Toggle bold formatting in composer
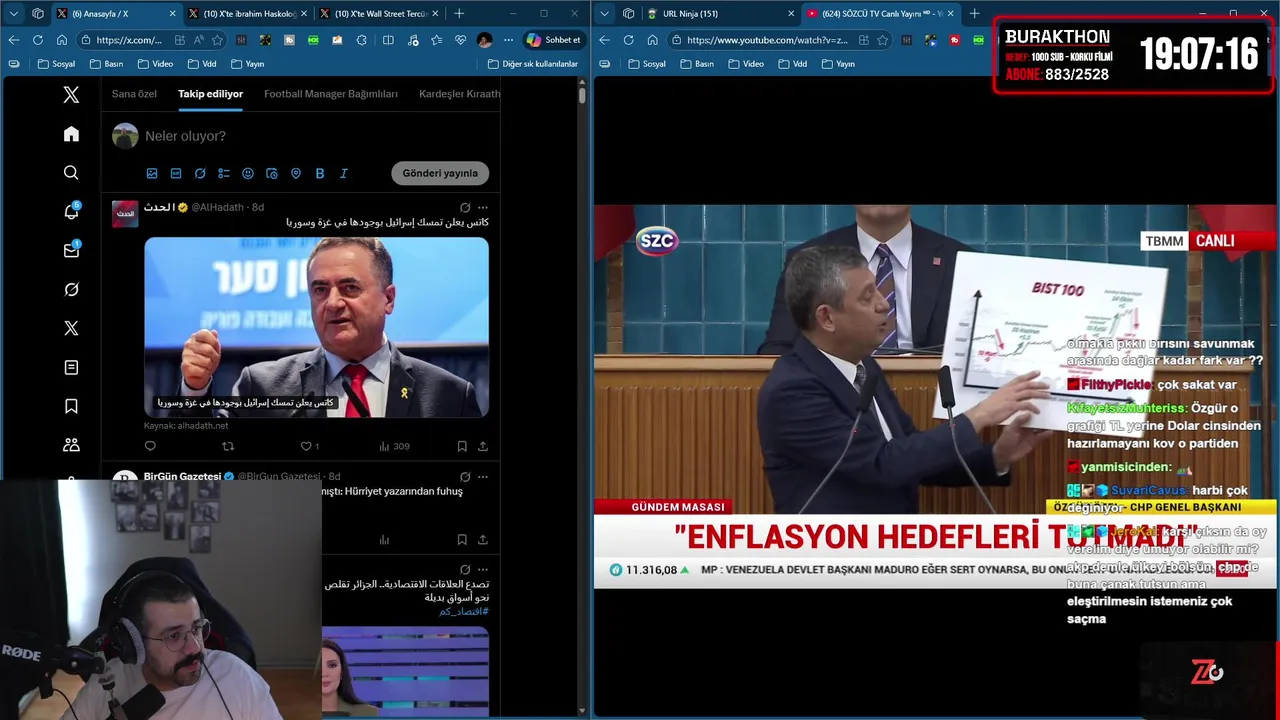1280x720 pixels. tap(320, 173)
